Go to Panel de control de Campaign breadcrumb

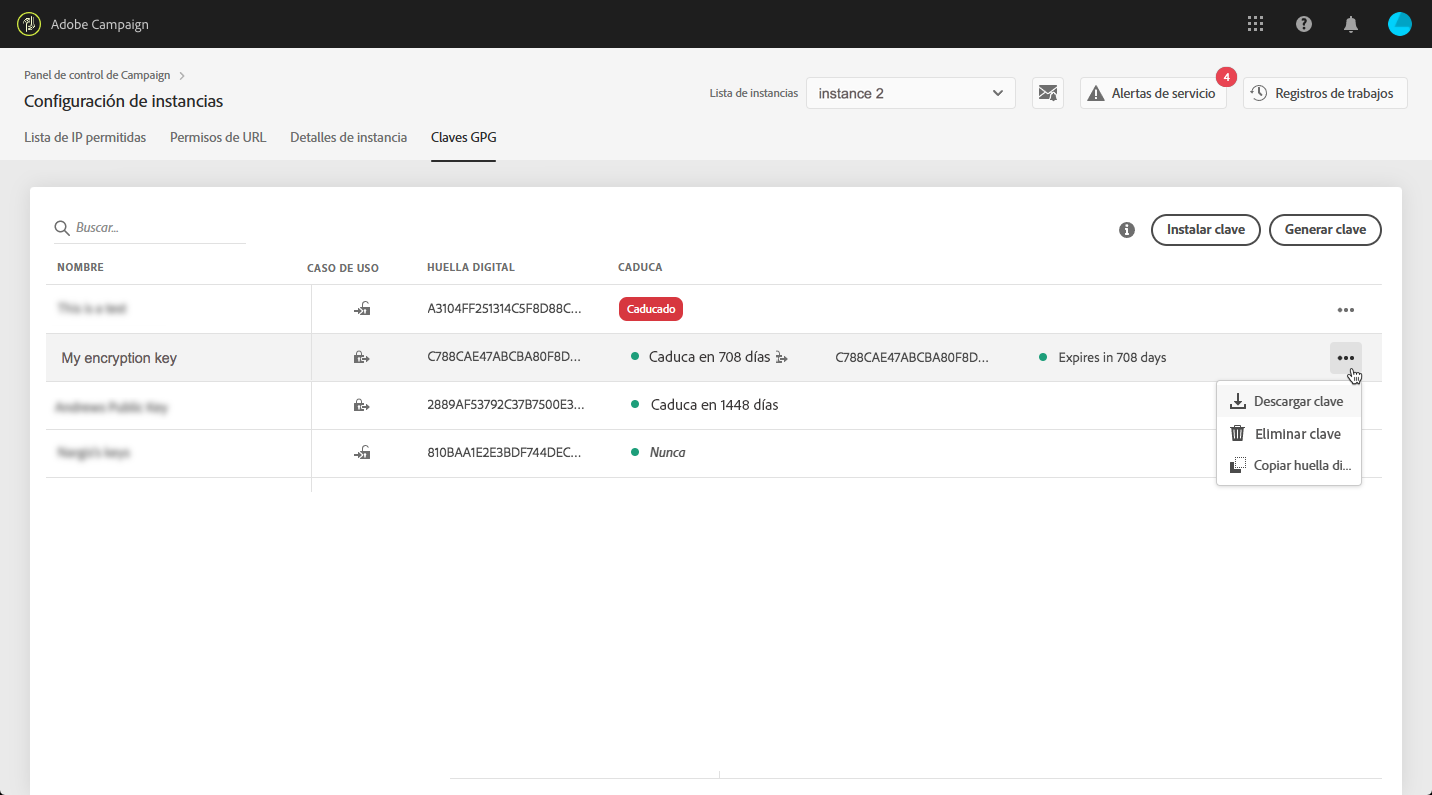[97, 75]
